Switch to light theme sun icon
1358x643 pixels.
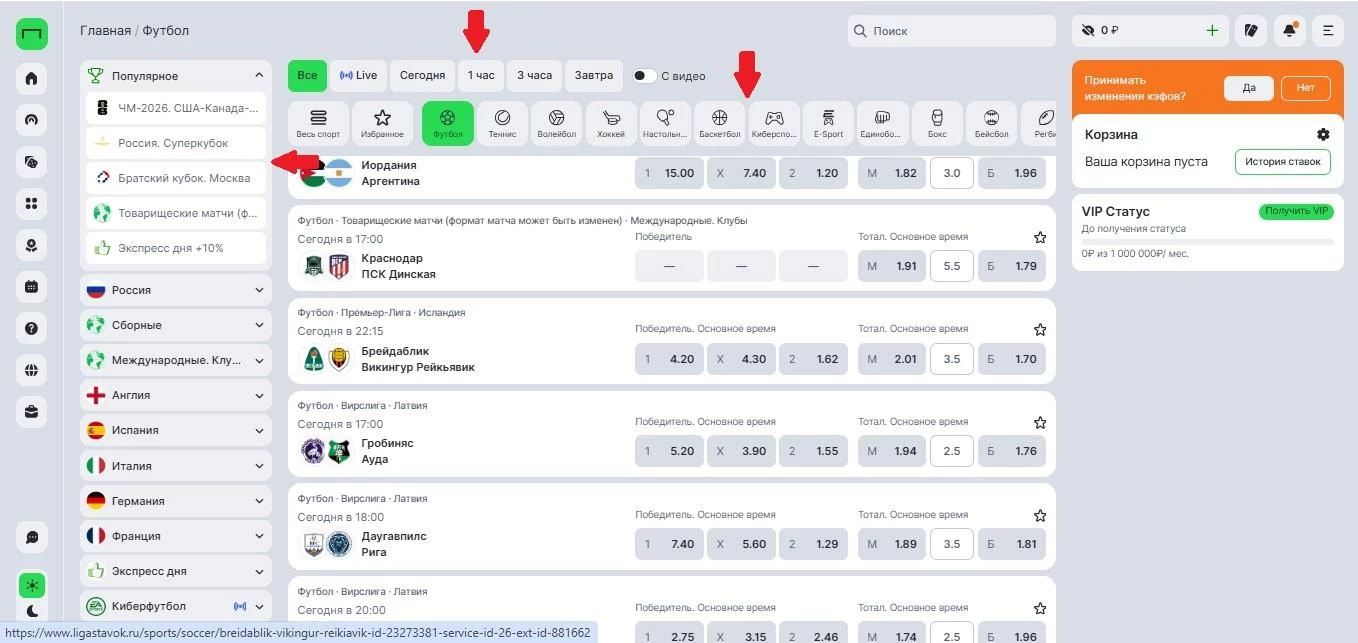tap(31, 585)
